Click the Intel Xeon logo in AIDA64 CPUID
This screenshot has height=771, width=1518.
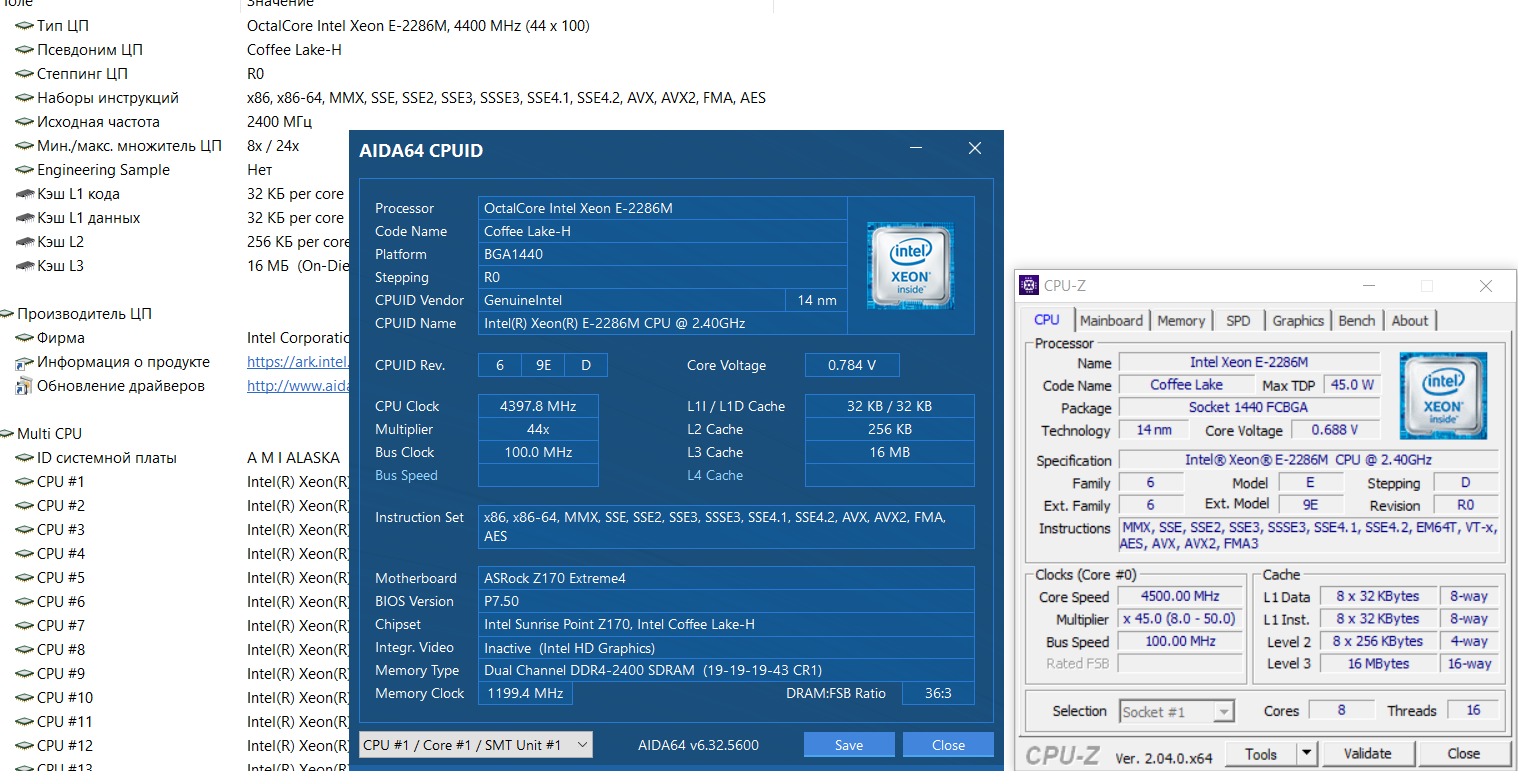(910, 265)
